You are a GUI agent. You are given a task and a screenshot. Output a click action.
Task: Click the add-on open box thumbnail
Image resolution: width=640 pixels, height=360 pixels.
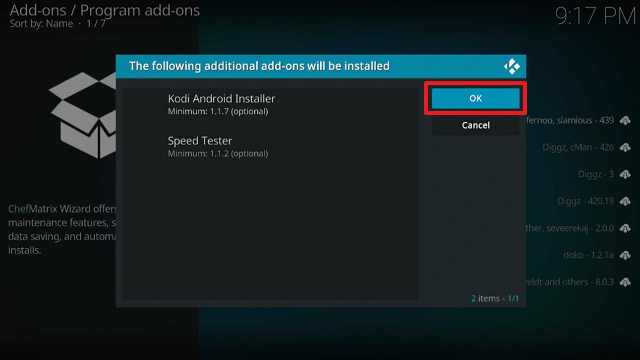pos(82,115)
